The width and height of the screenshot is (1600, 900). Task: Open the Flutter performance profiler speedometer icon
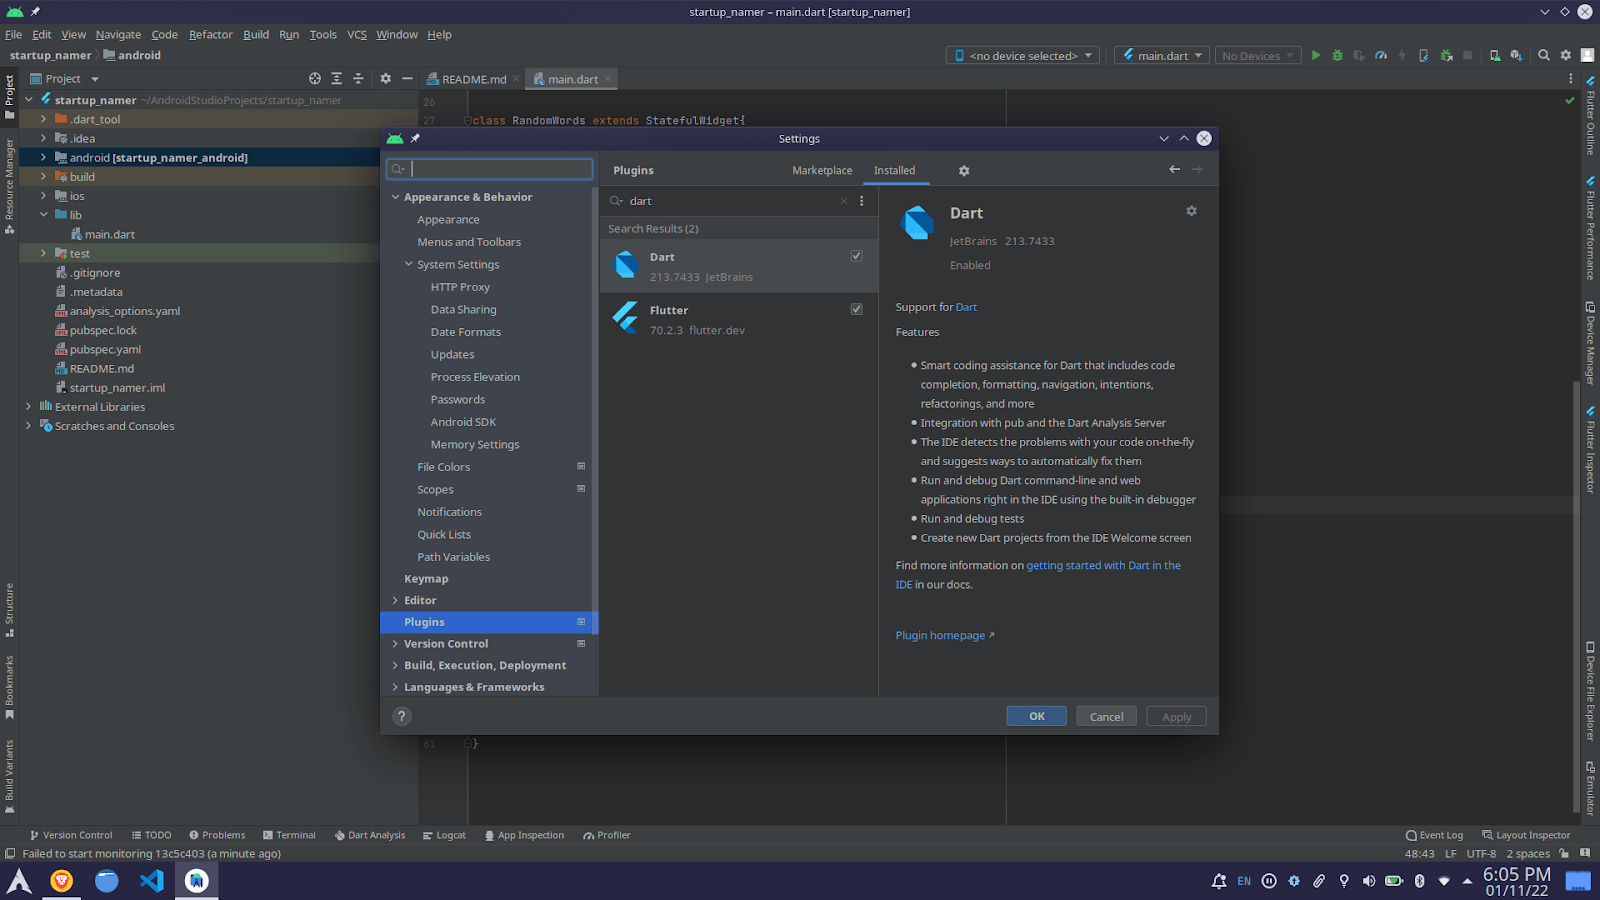[x=1381, y=55]
